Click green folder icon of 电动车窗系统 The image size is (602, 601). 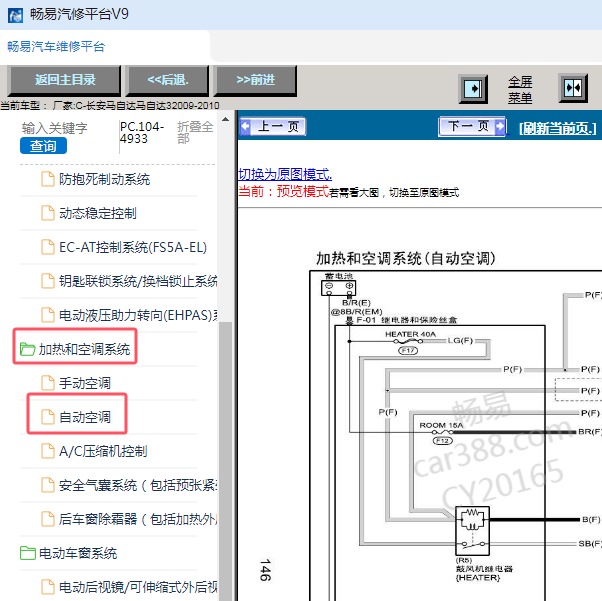[x=27, y=553]
